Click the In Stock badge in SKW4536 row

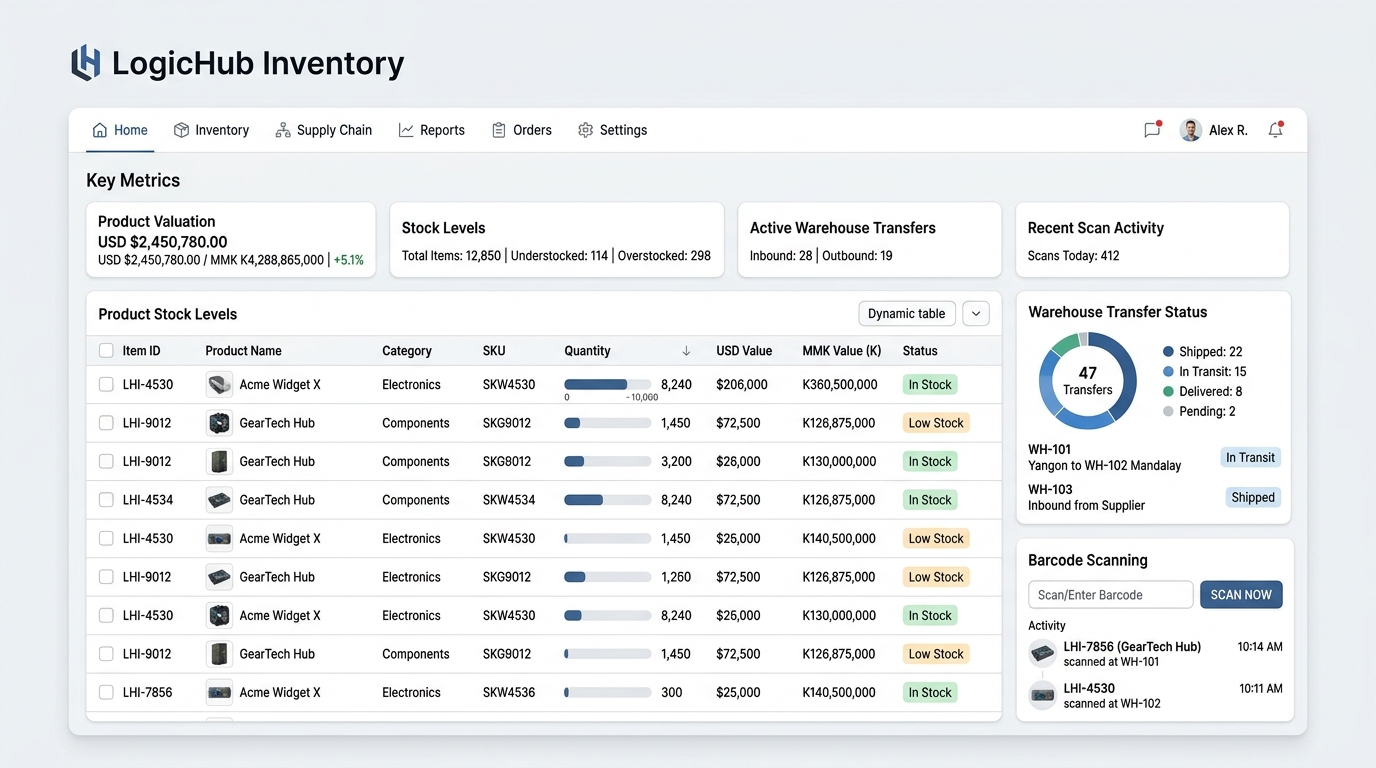point(930,692)
